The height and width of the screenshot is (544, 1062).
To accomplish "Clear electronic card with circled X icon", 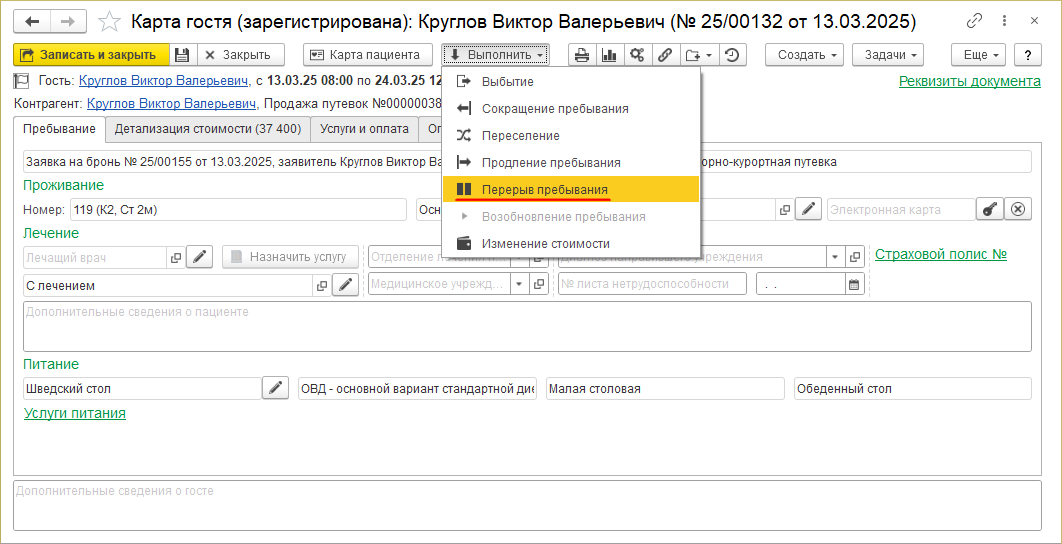I will pyautogui.click(x=1018, y=209).
